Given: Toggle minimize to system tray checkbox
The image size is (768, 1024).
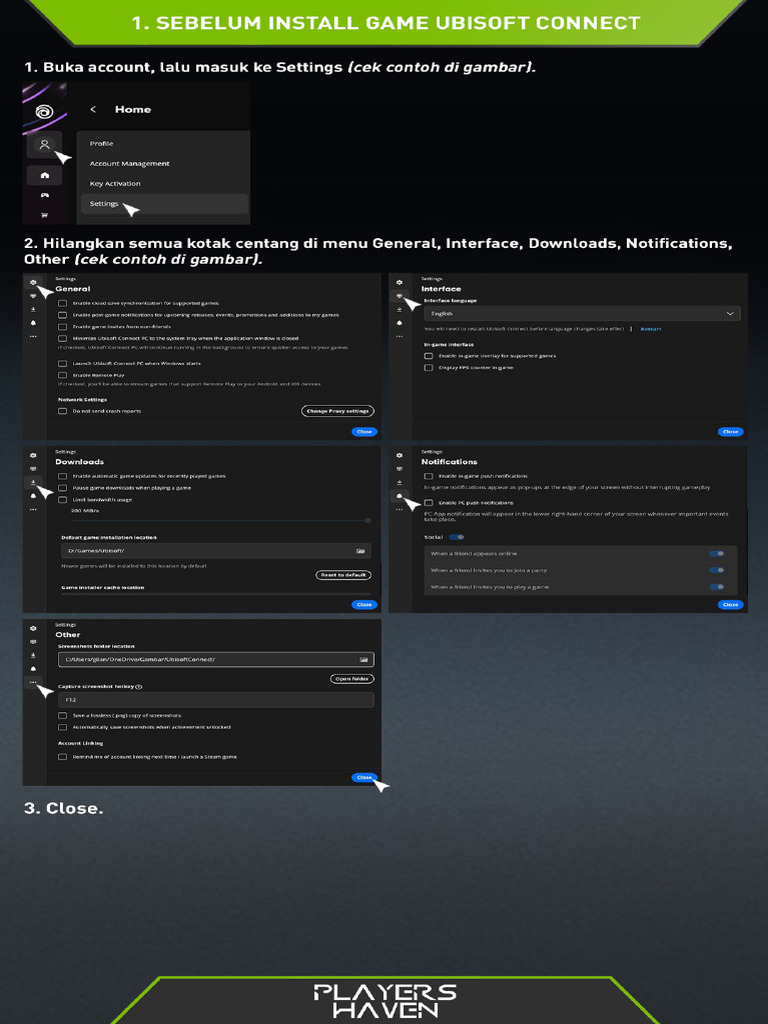Looking at the screenshot, I should (63, 338).
